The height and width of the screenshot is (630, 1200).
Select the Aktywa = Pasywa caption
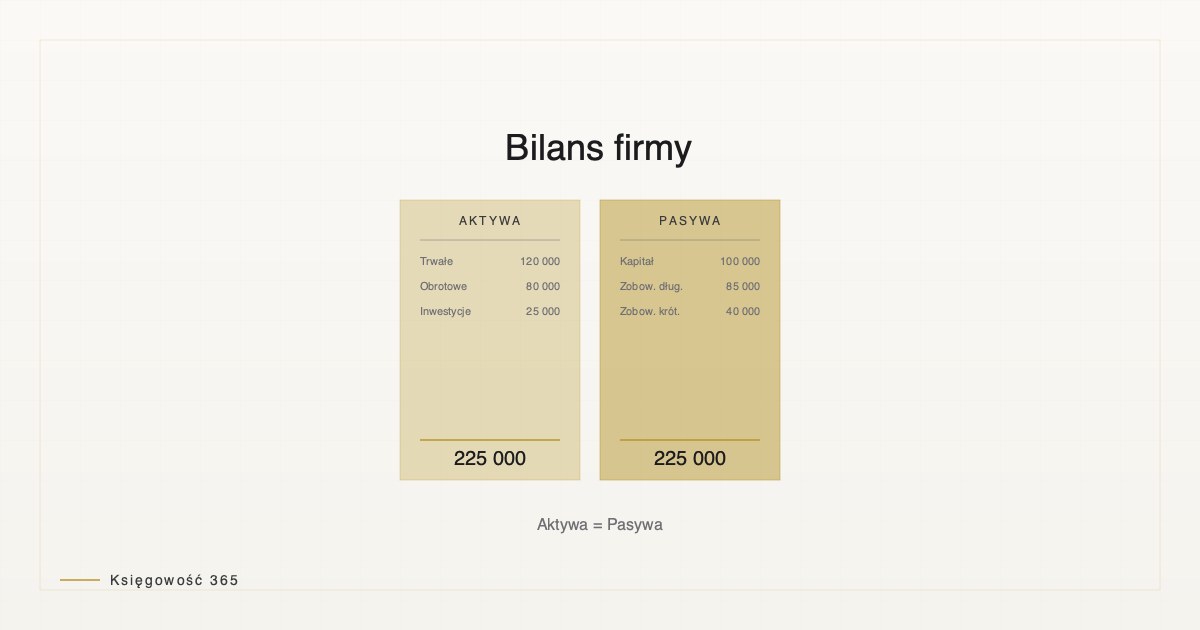coord(600,525)
